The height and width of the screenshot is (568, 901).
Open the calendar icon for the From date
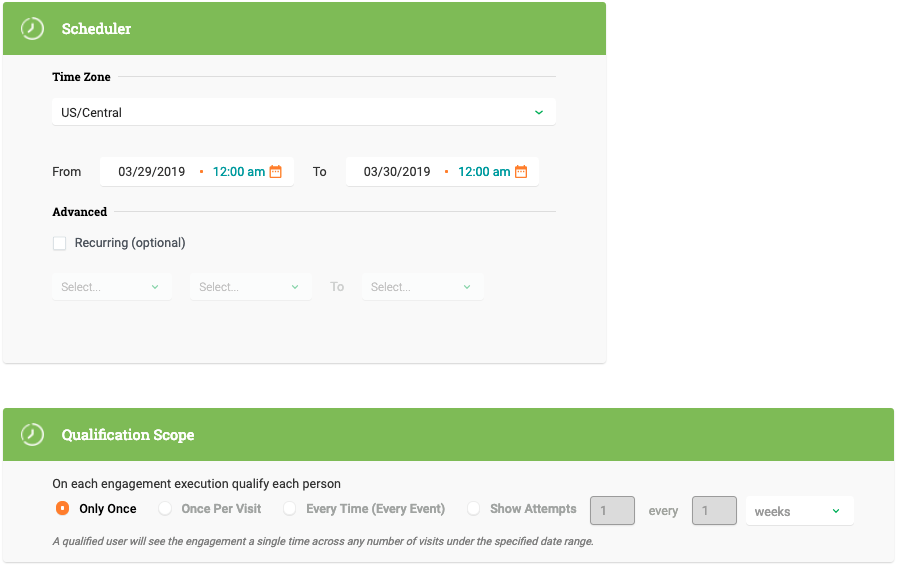tap(276, 171)
